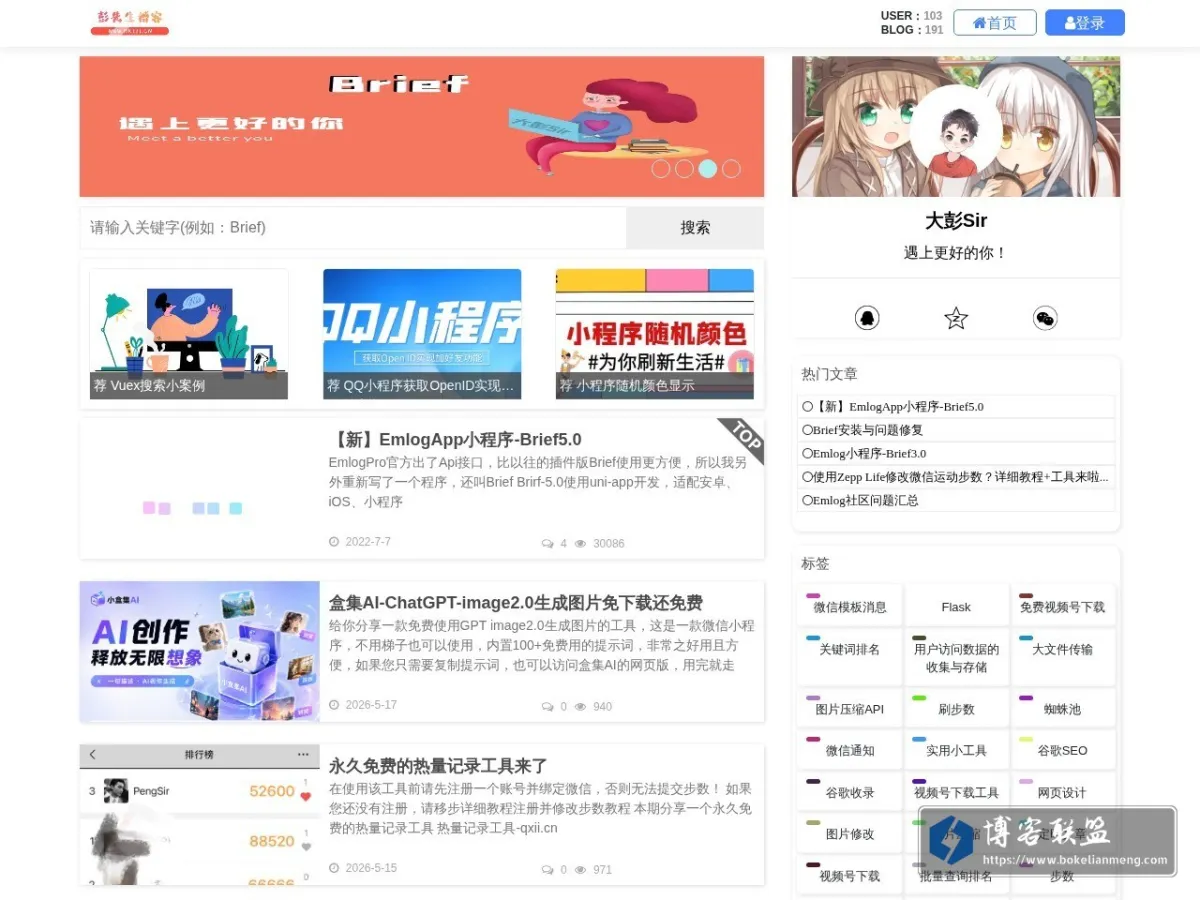Click clock icon beside date 2026-5-15
The height and width of the screenshot is (900, 1200).
click(x=334, y=868)
